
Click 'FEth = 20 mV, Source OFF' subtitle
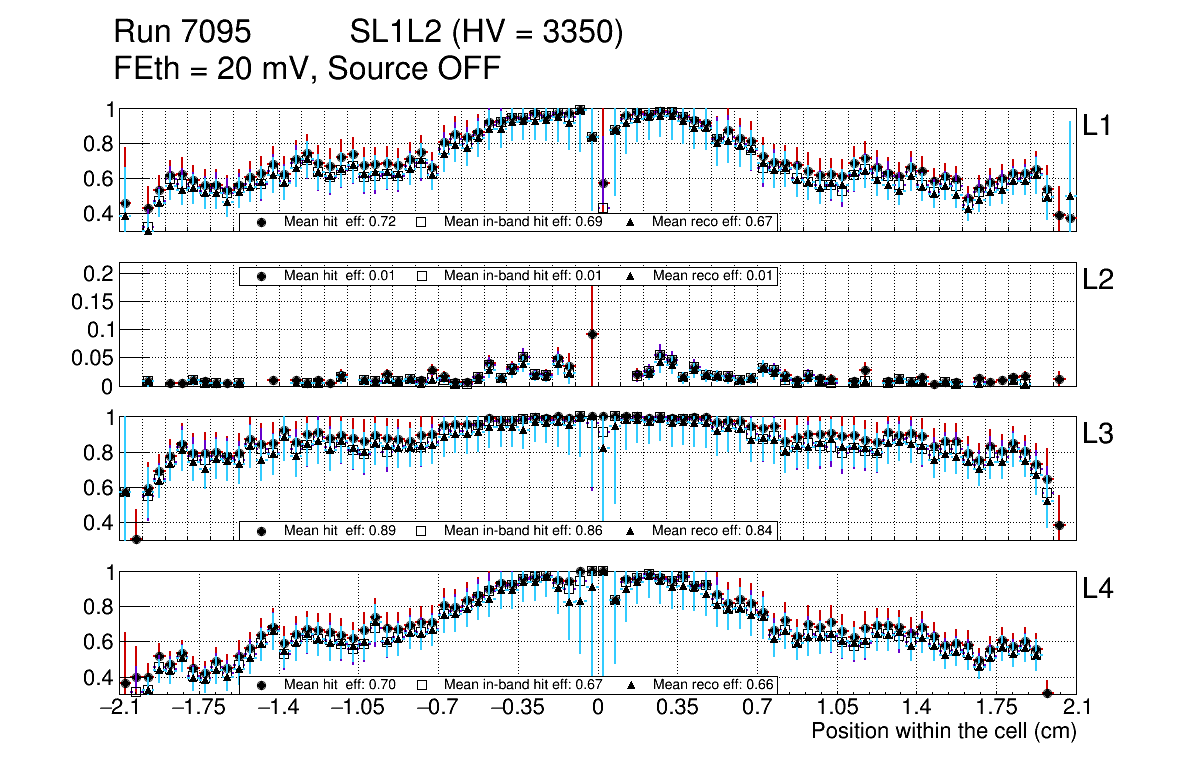point(307,68)
